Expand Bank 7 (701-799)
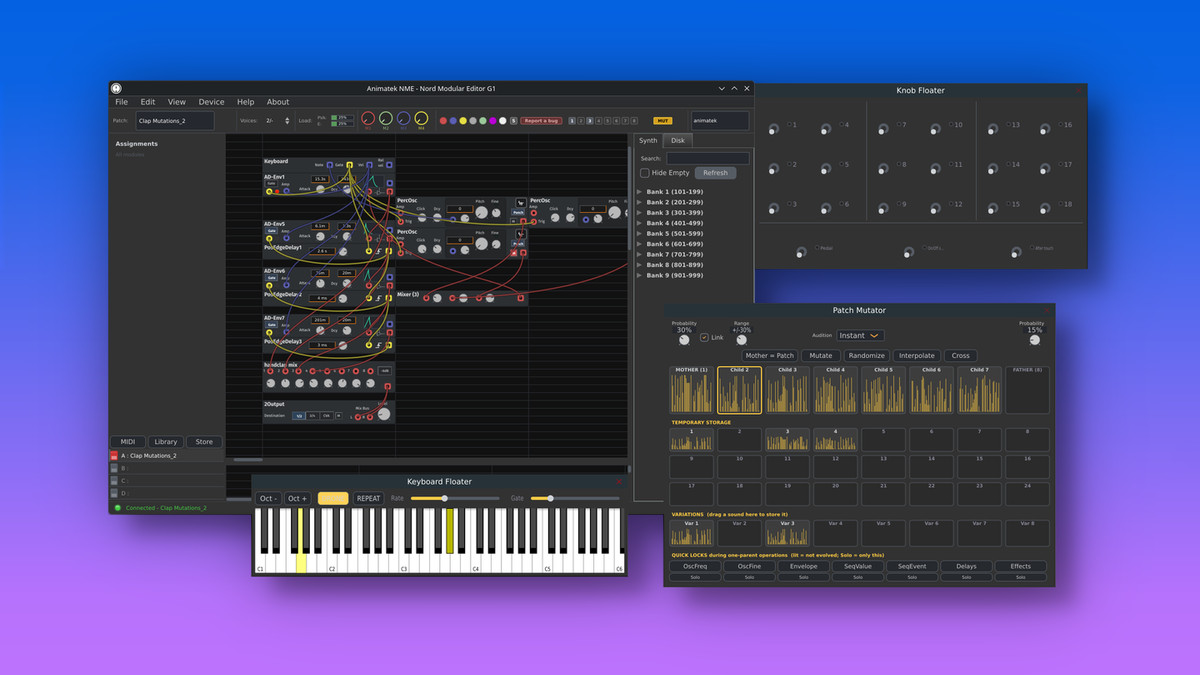 (640, 254)
